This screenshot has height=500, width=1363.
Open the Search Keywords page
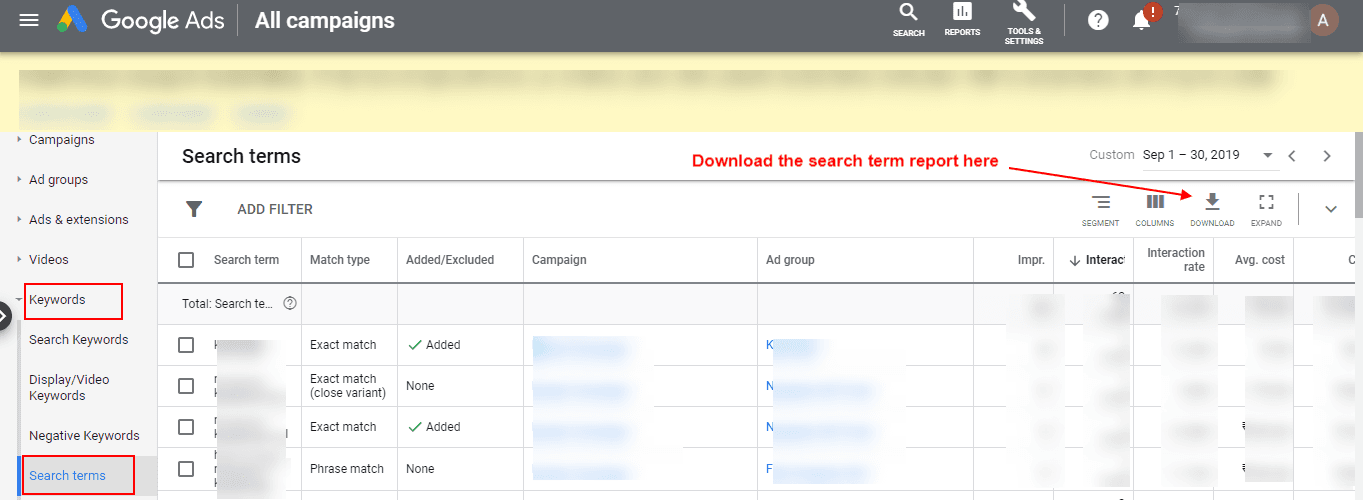(x=79, y=340)
